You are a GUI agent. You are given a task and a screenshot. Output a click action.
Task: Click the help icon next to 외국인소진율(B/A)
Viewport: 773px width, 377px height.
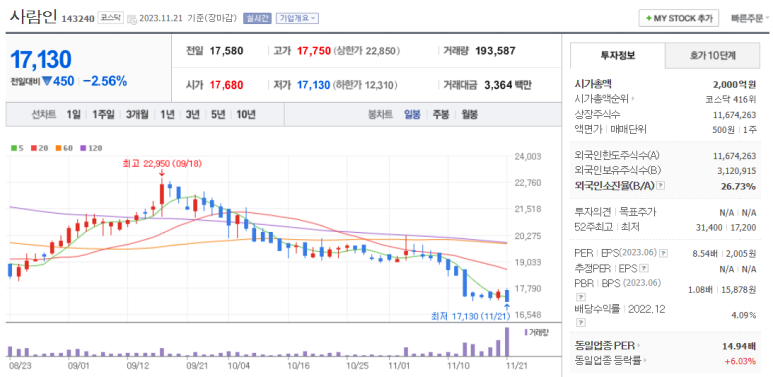coord(661,186)
